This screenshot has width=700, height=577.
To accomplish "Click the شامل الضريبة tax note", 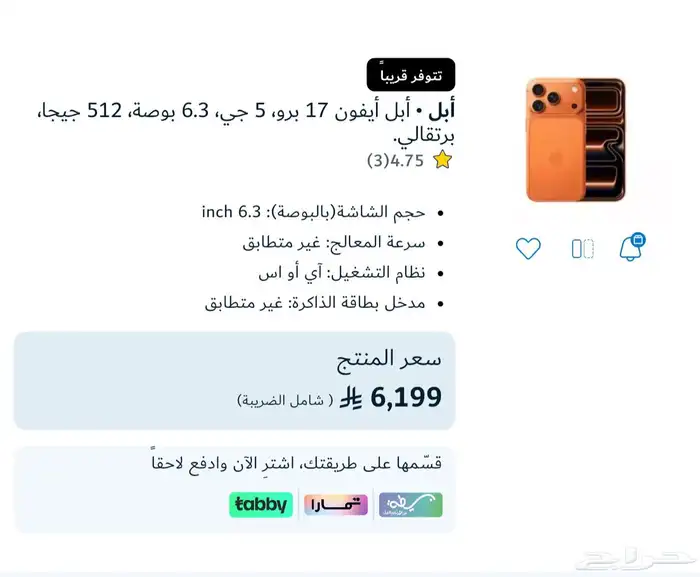I will pos(285,400).
